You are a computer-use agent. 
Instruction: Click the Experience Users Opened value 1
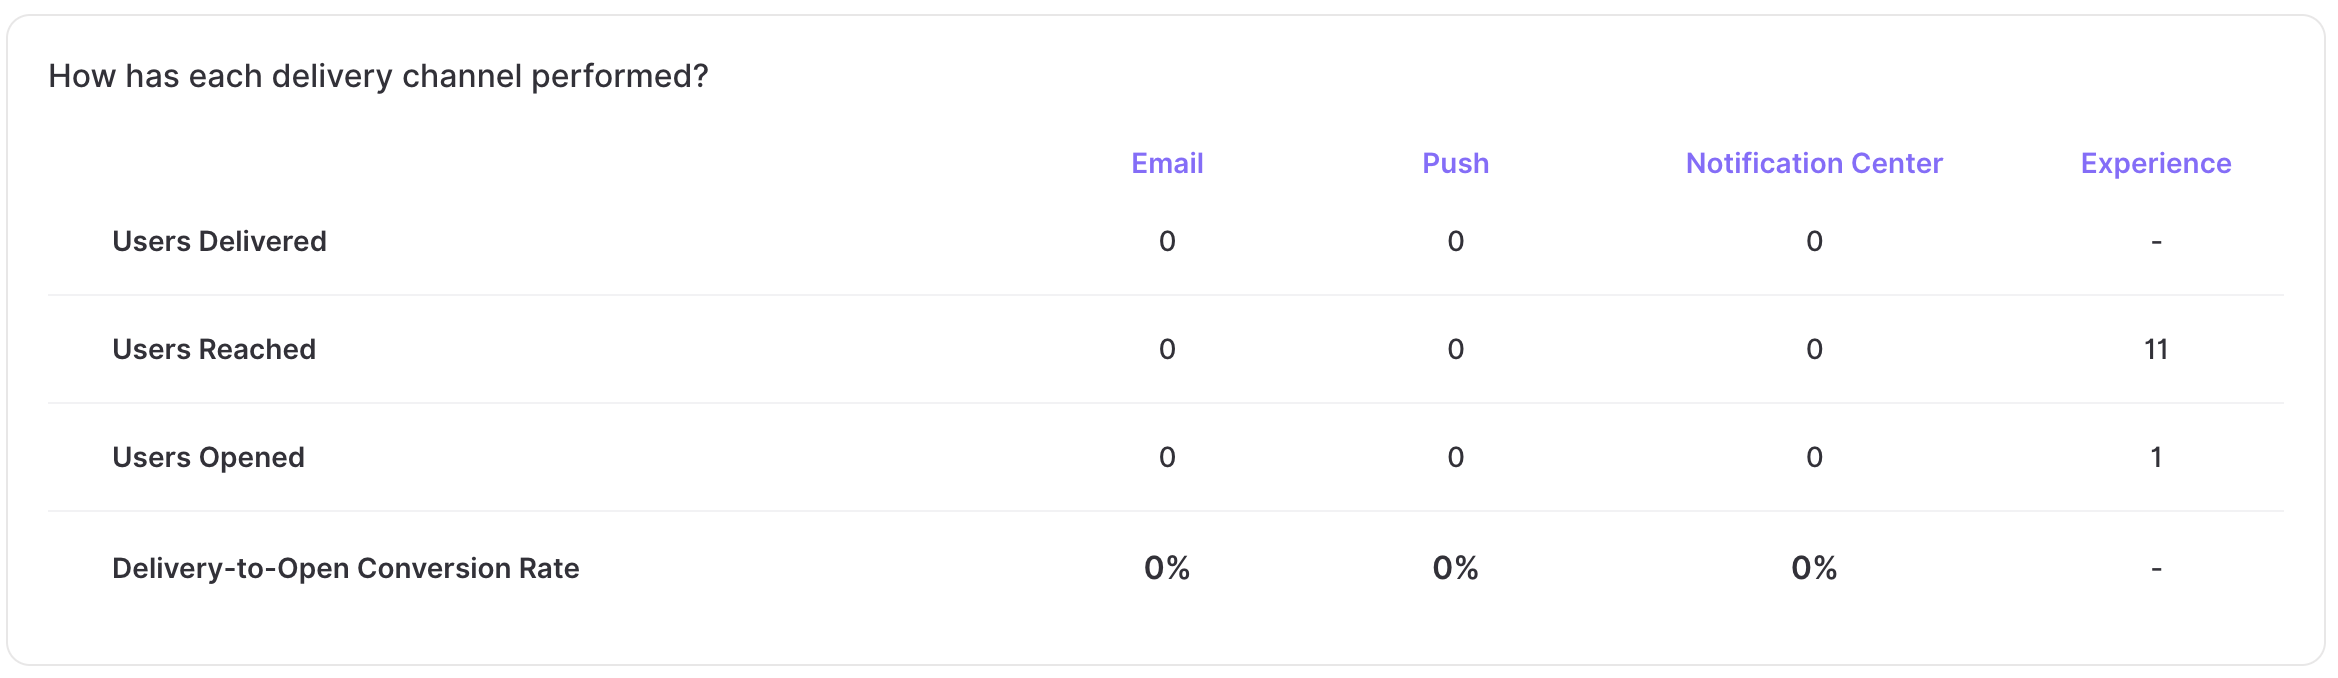pos(2156,457)
